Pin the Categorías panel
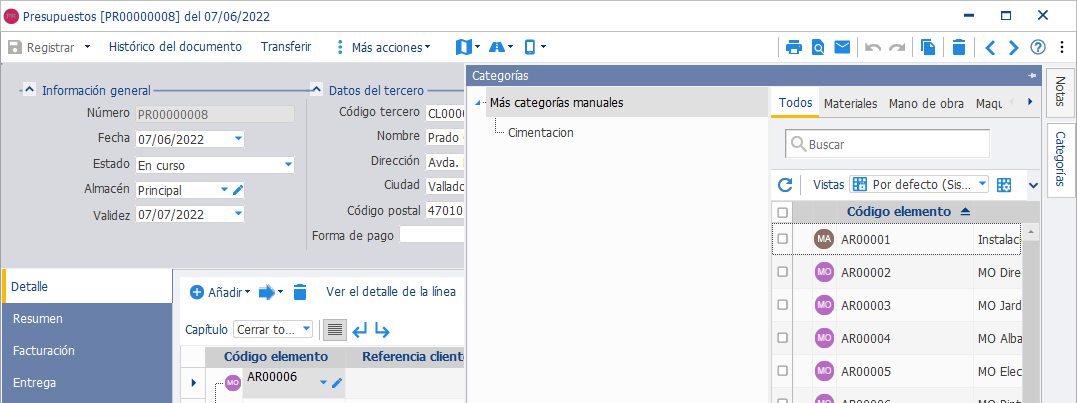This screenshot has height=403, width=1077. (1031, 76)
